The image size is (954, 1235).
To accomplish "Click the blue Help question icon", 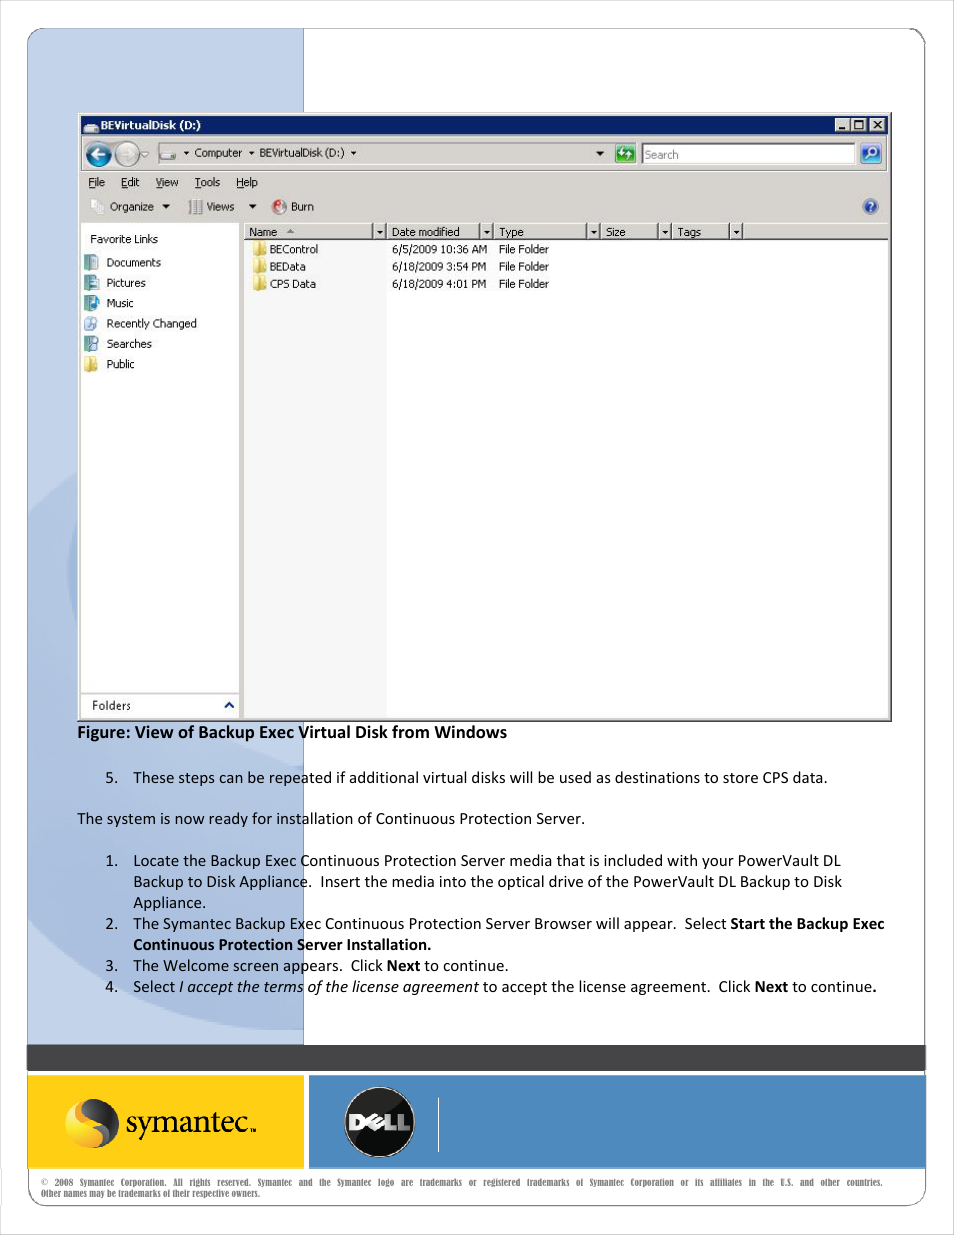I will 871,206.
